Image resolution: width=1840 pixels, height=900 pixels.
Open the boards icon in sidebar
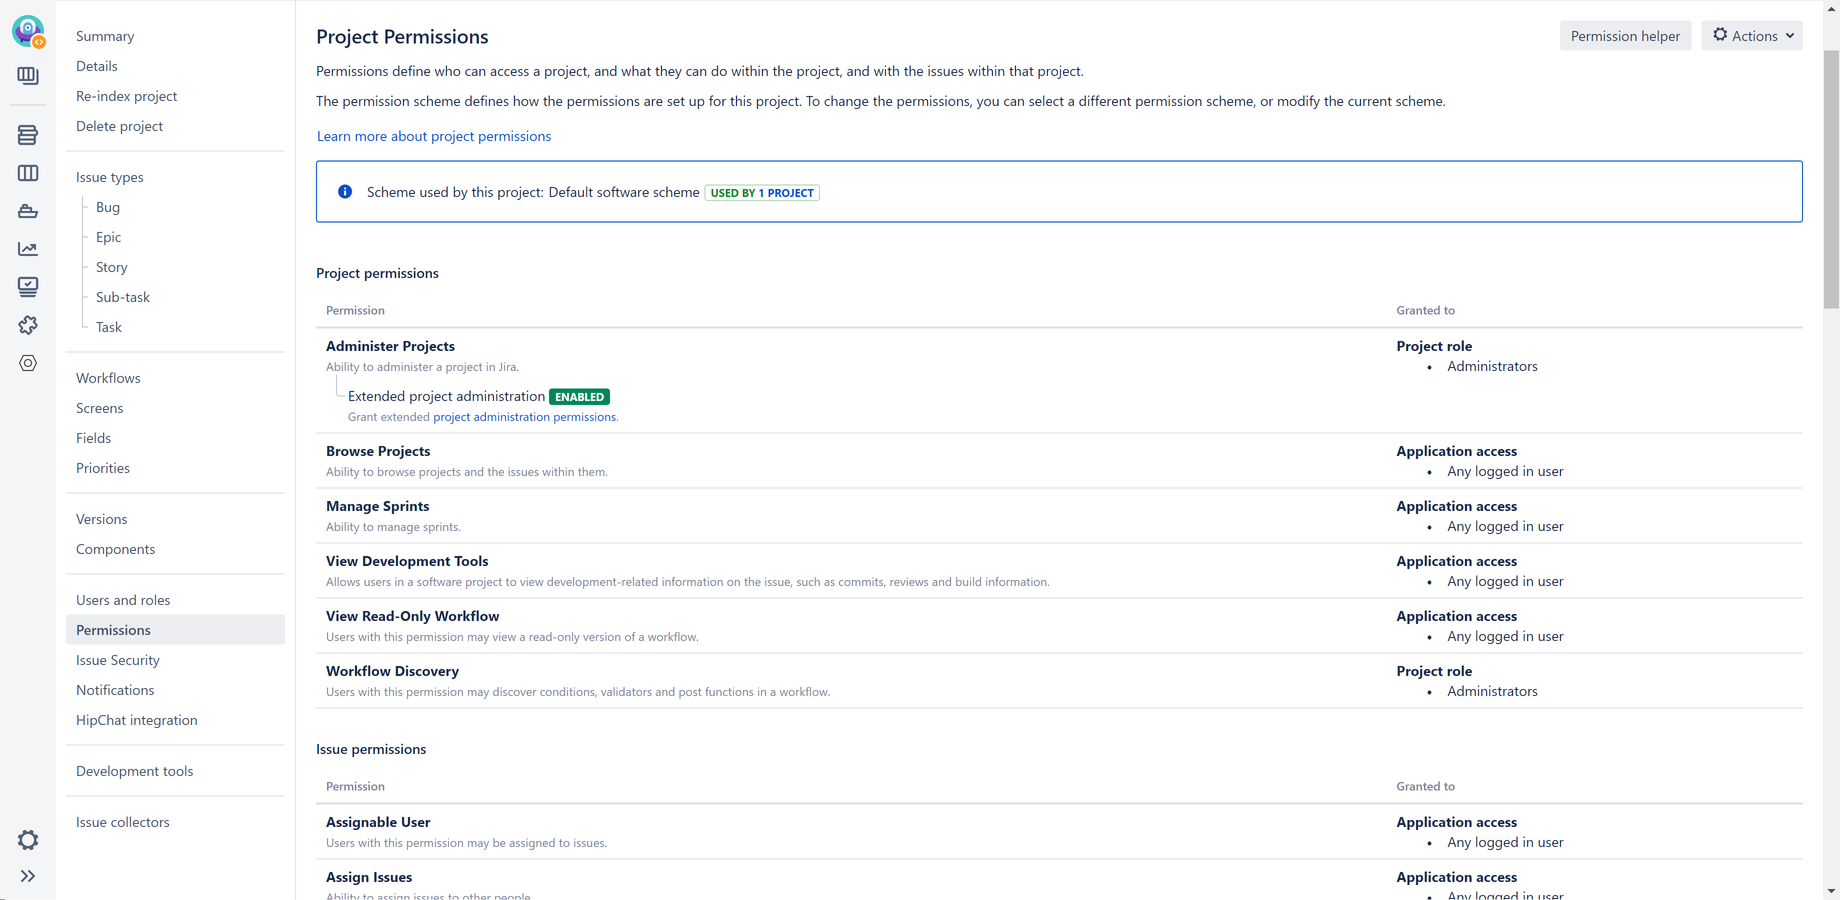28,76
